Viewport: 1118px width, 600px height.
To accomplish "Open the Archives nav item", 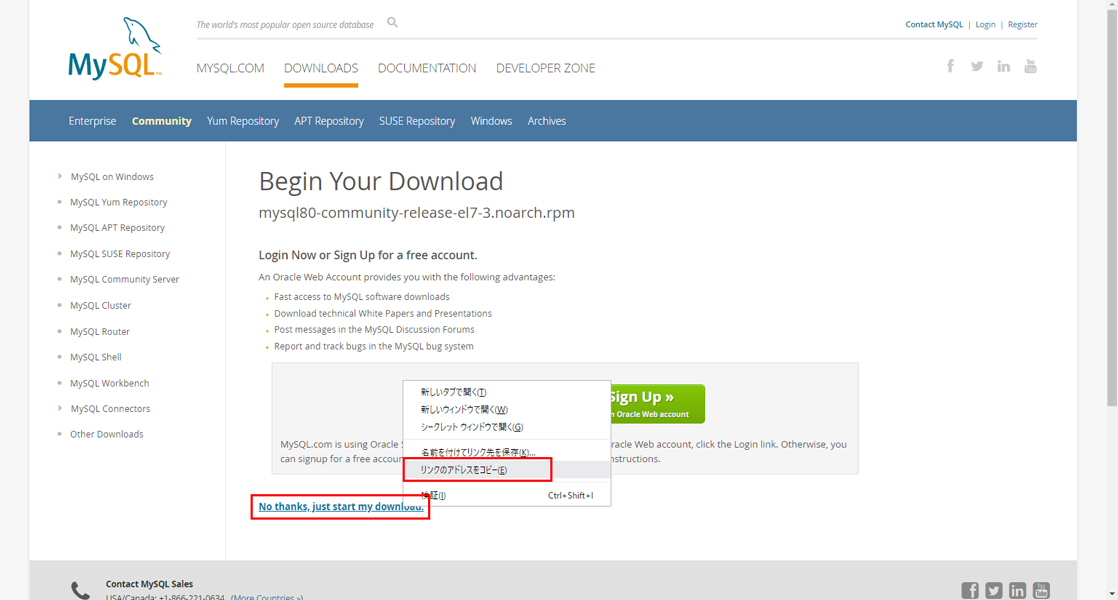I will [547, 121].
